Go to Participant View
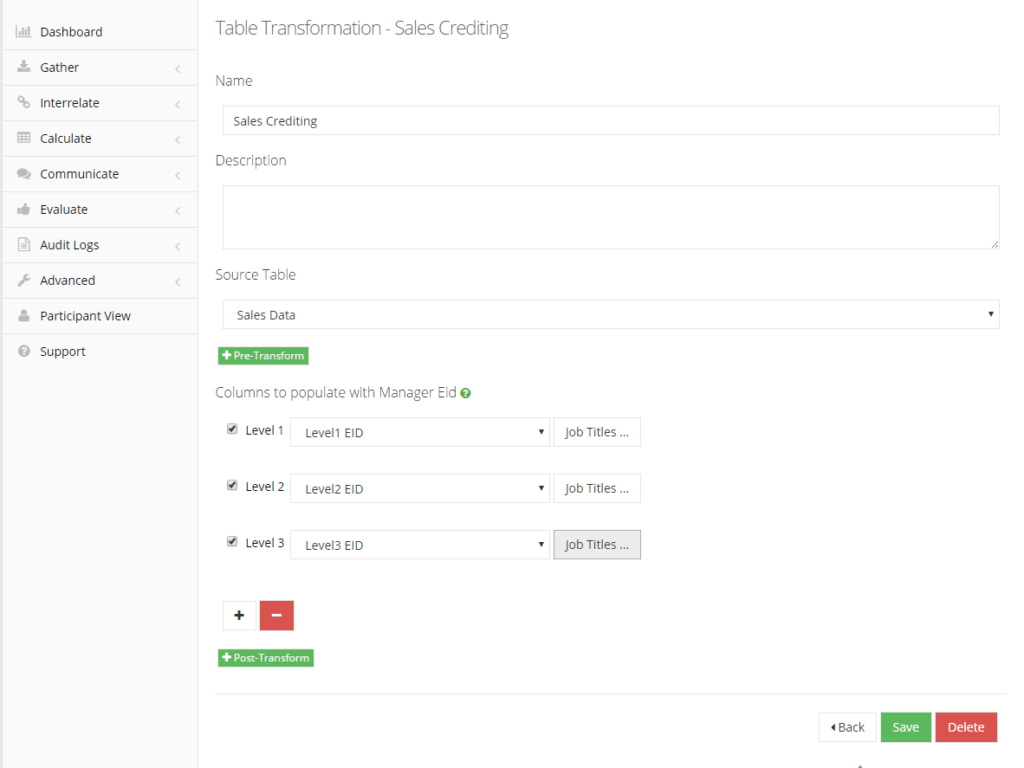The height and width of the screenshot is (768, 1024). 100,316
